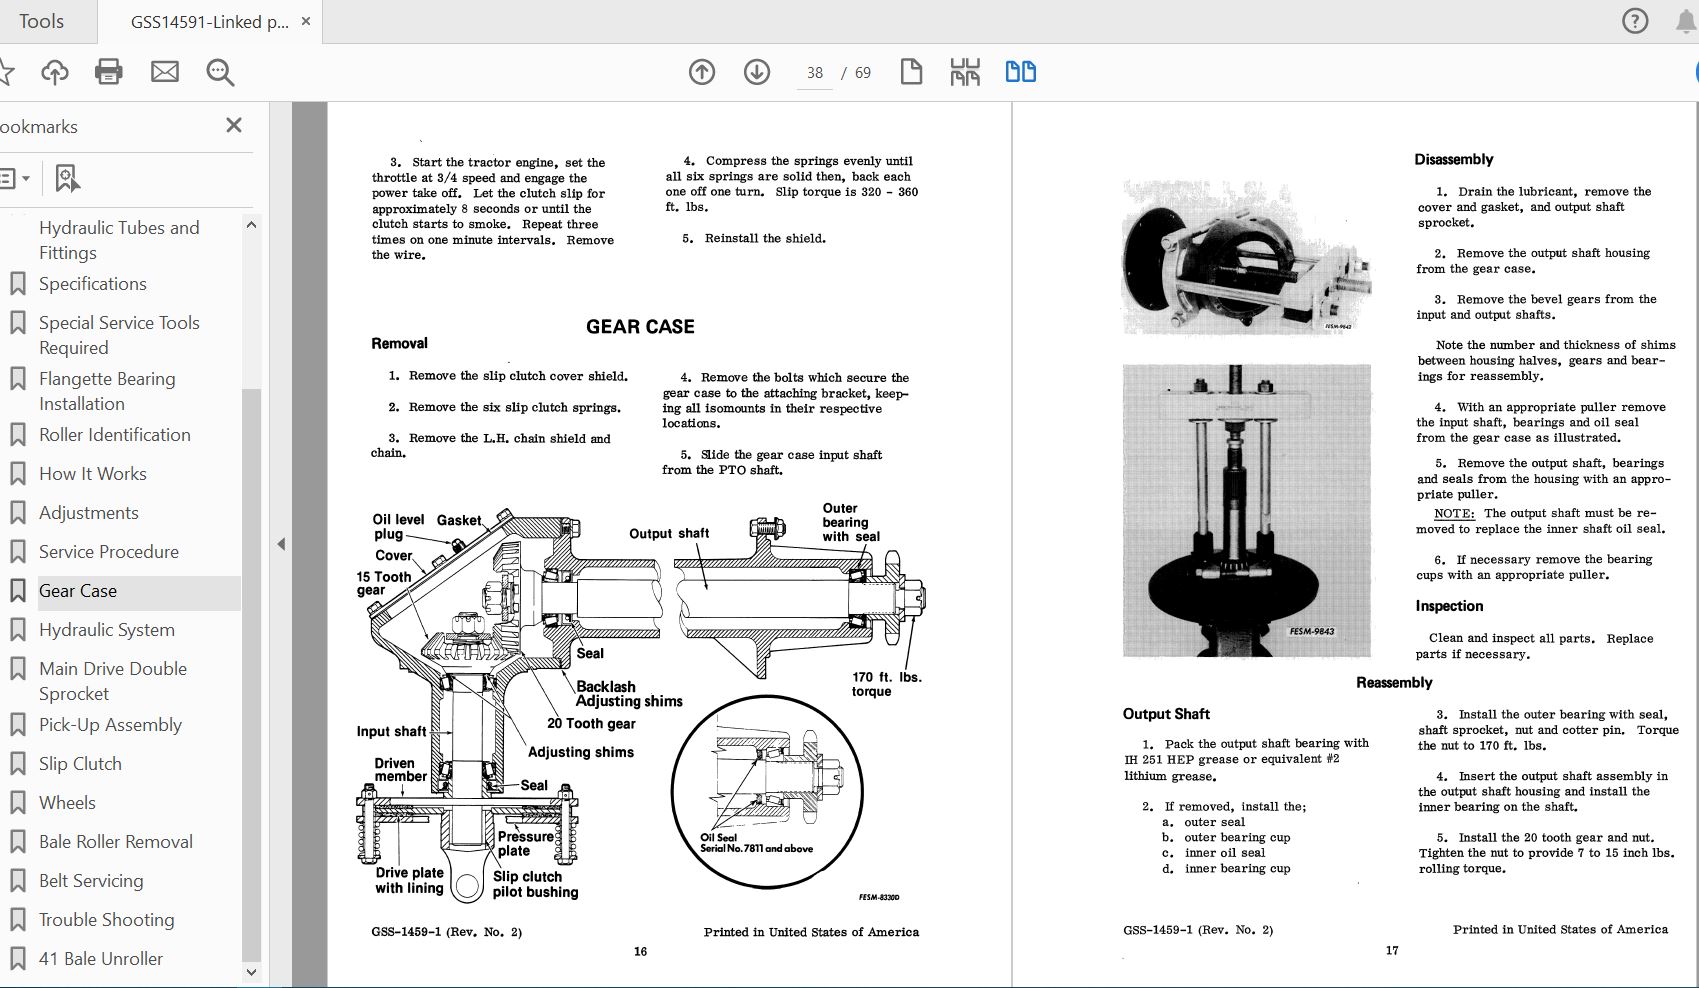Viewport: 1699px width, 988px height.
Task: Toggle two-page view mode
Action: [1020, 72]
